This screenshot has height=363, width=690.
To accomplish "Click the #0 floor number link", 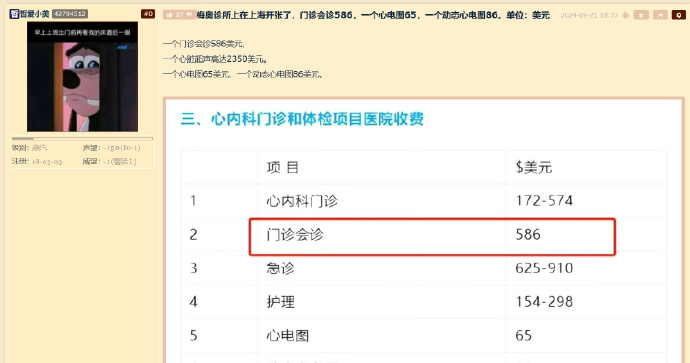I will tap(148, 14).
